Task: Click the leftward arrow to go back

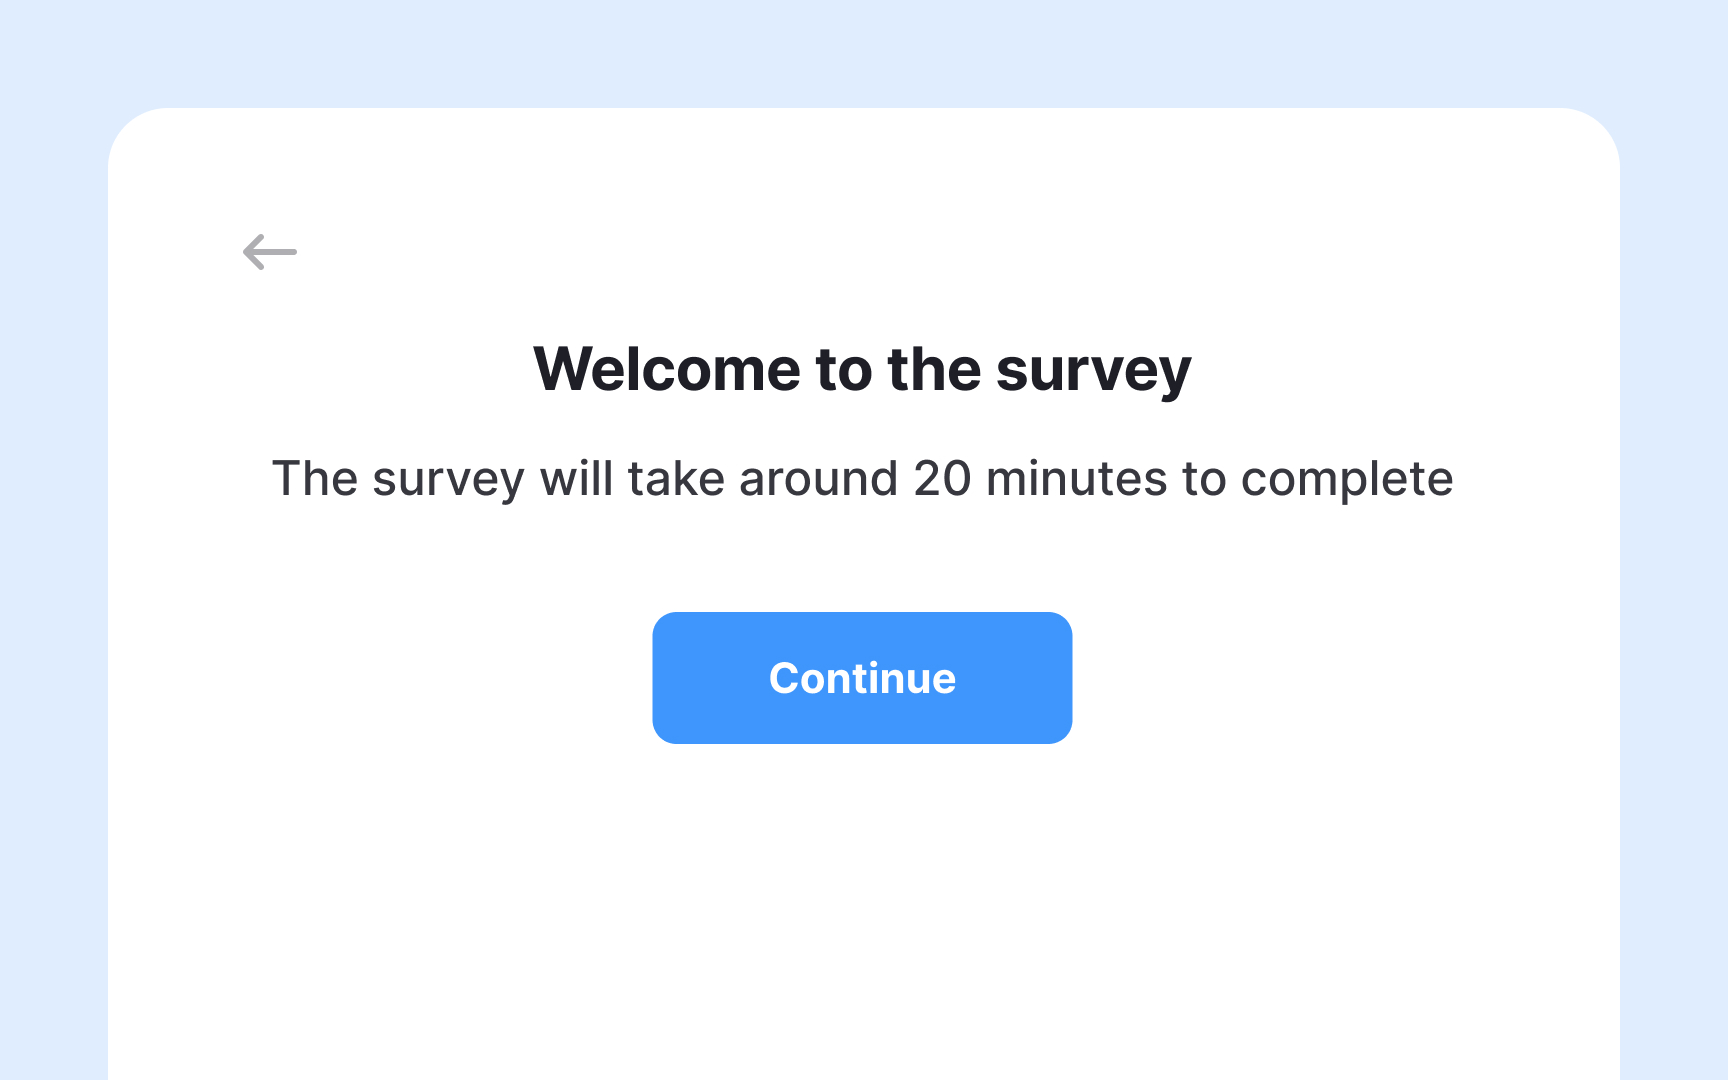Action: [268, 252]
